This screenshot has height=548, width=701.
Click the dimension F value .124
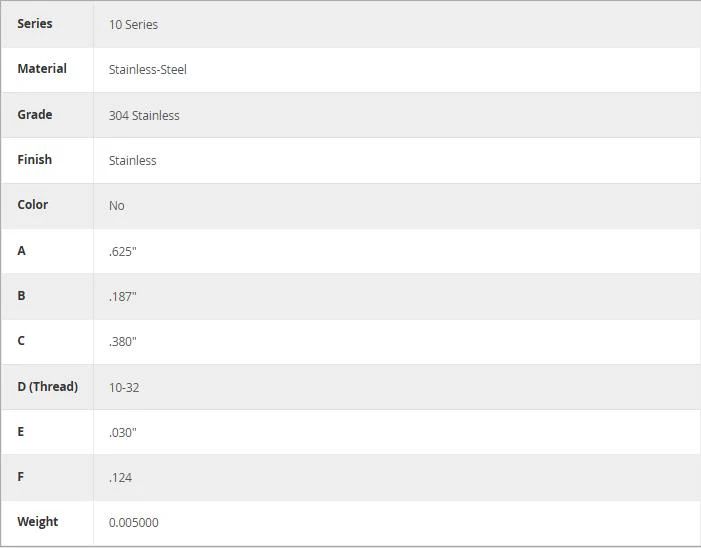[120, 477]
